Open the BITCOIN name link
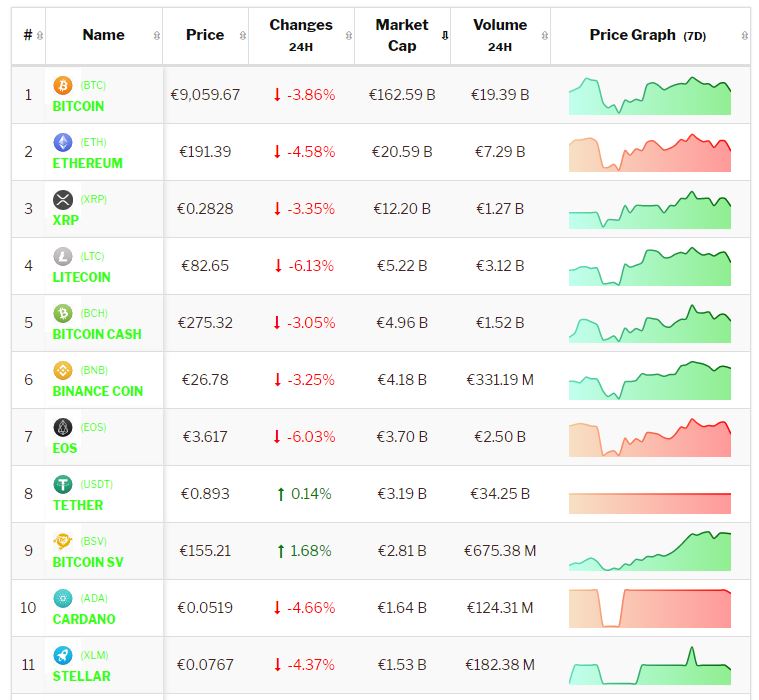Screen dimensions: 759x700 pos(78,106)
